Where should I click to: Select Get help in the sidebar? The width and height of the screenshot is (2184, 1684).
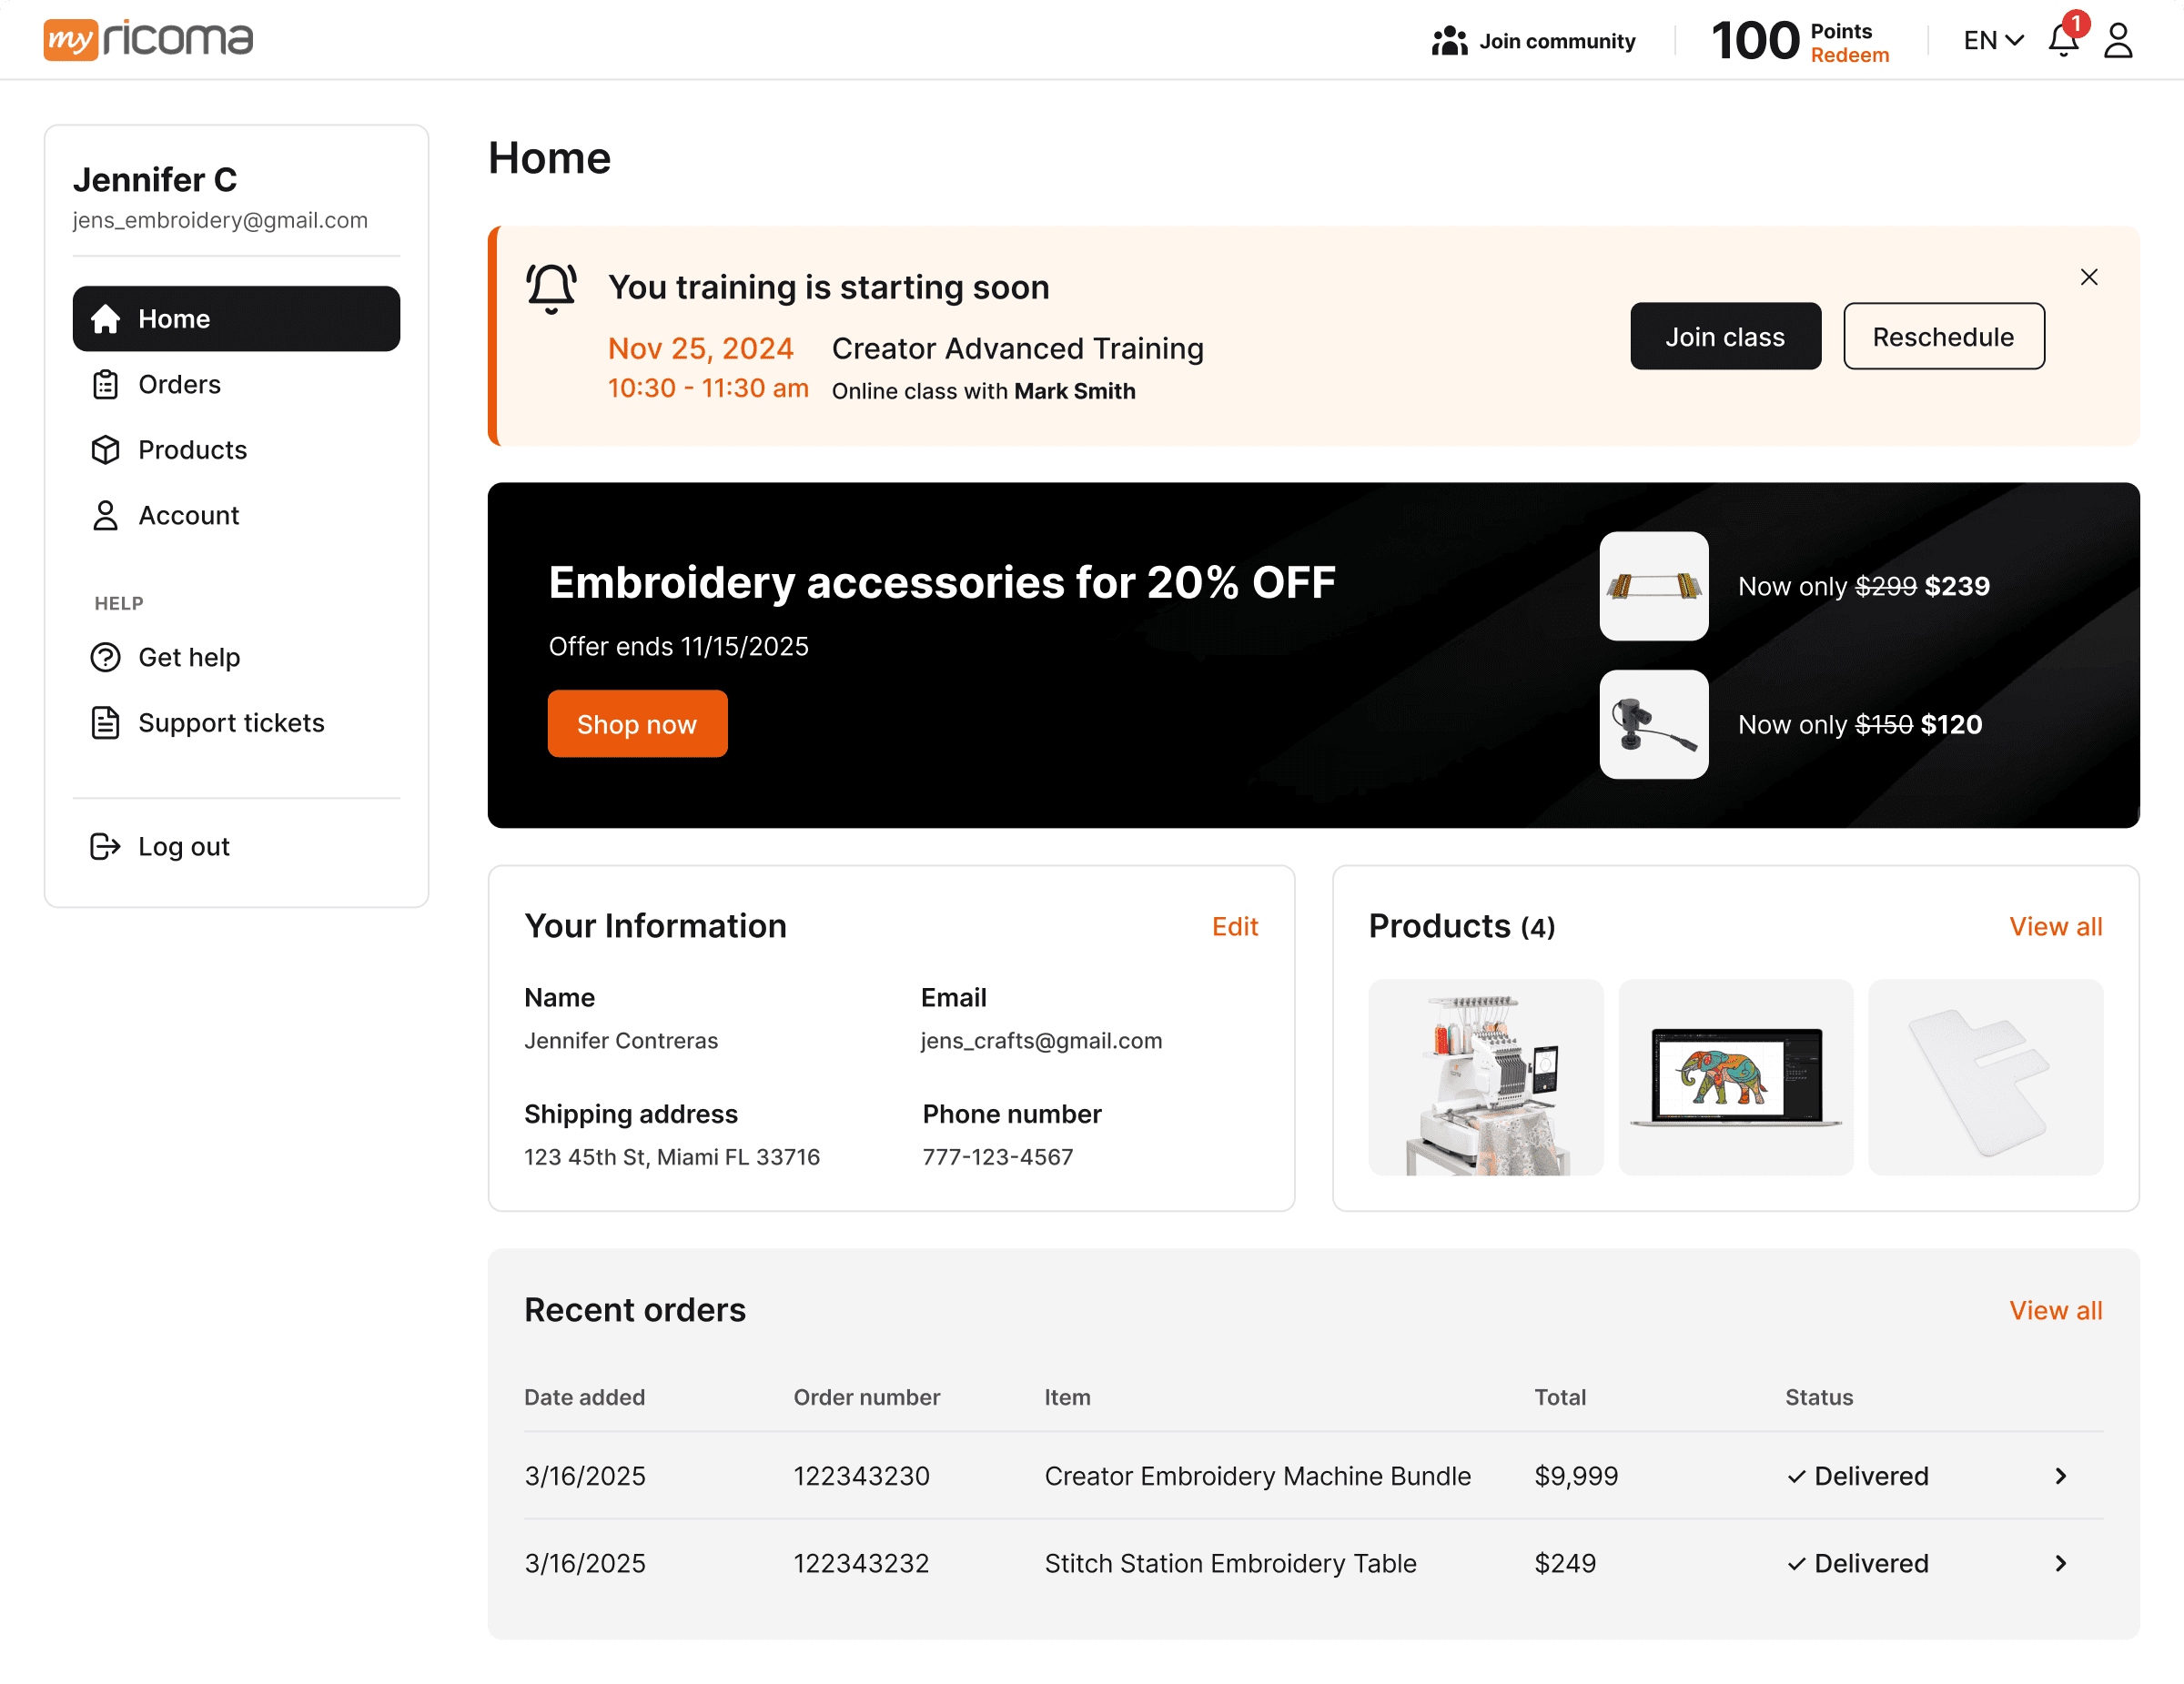pyautogui.click(x=236, y=657)
